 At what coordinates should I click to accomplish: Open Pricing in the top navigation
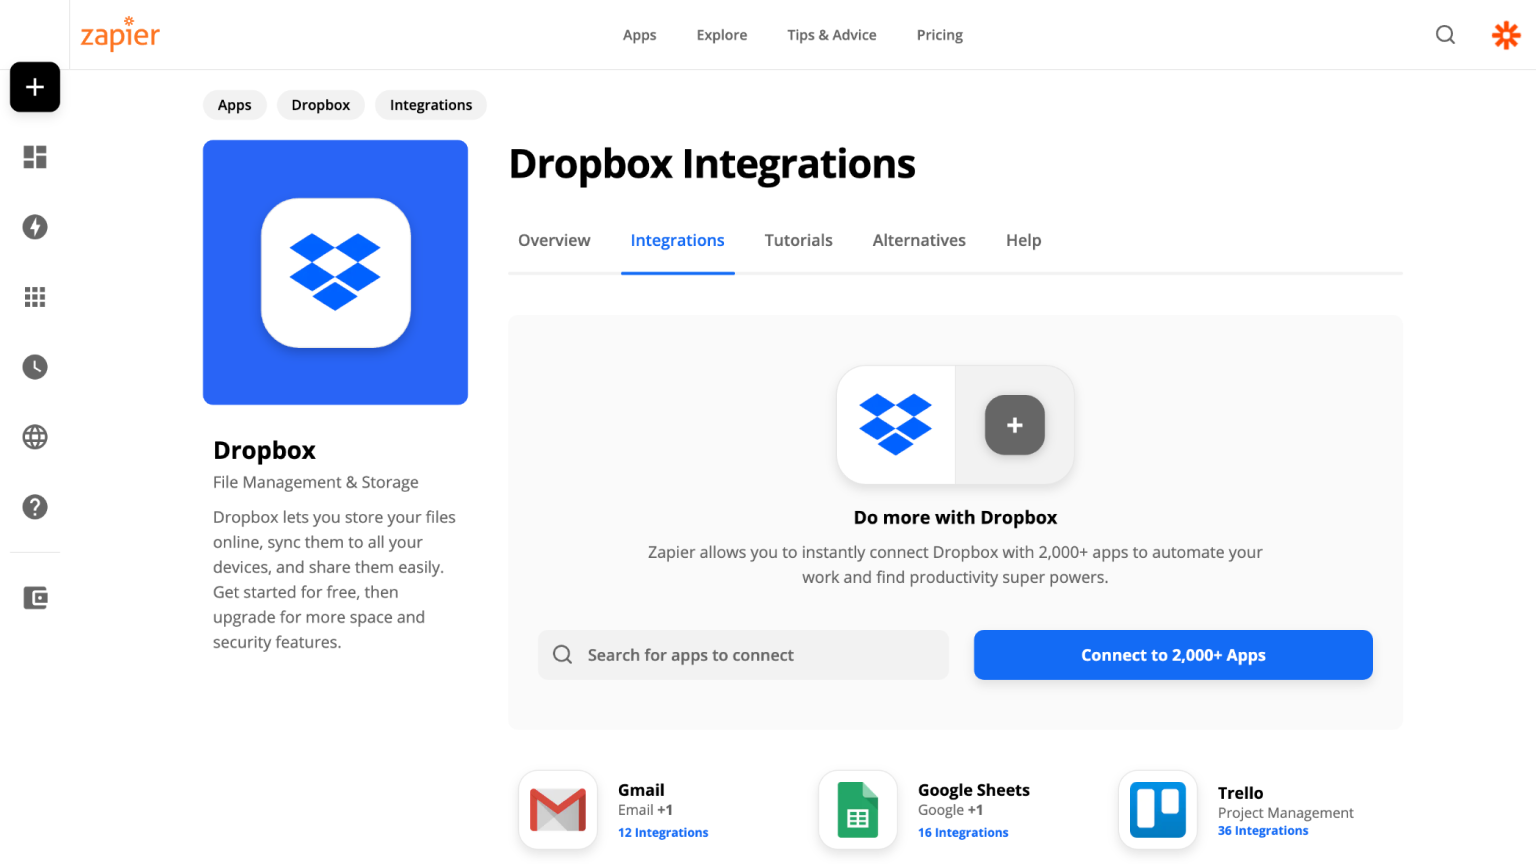[939, 35]
